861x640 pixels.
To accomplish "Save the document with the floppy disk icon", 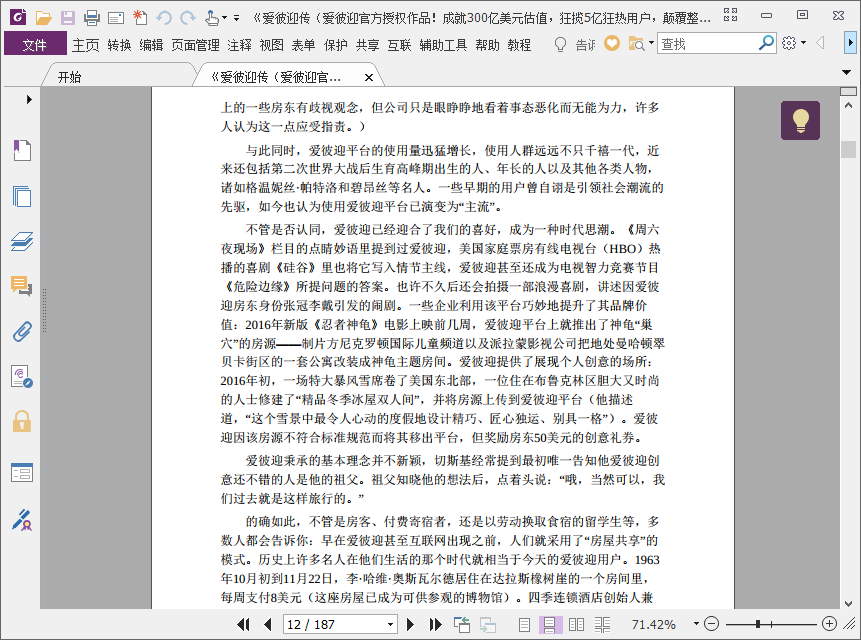I will 68,18.
